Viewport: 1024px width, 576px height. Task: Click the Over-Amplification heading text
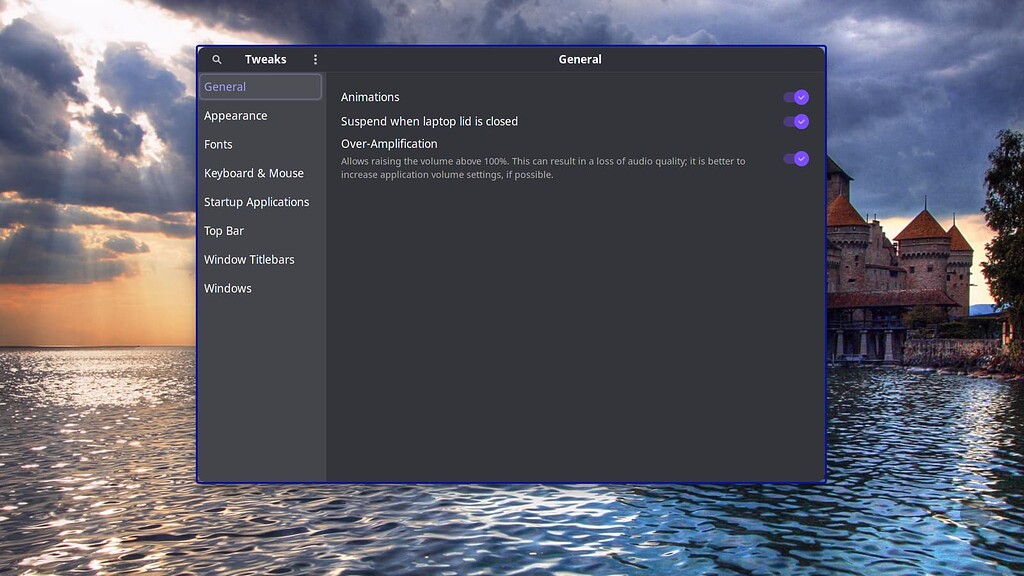[389, 143]
